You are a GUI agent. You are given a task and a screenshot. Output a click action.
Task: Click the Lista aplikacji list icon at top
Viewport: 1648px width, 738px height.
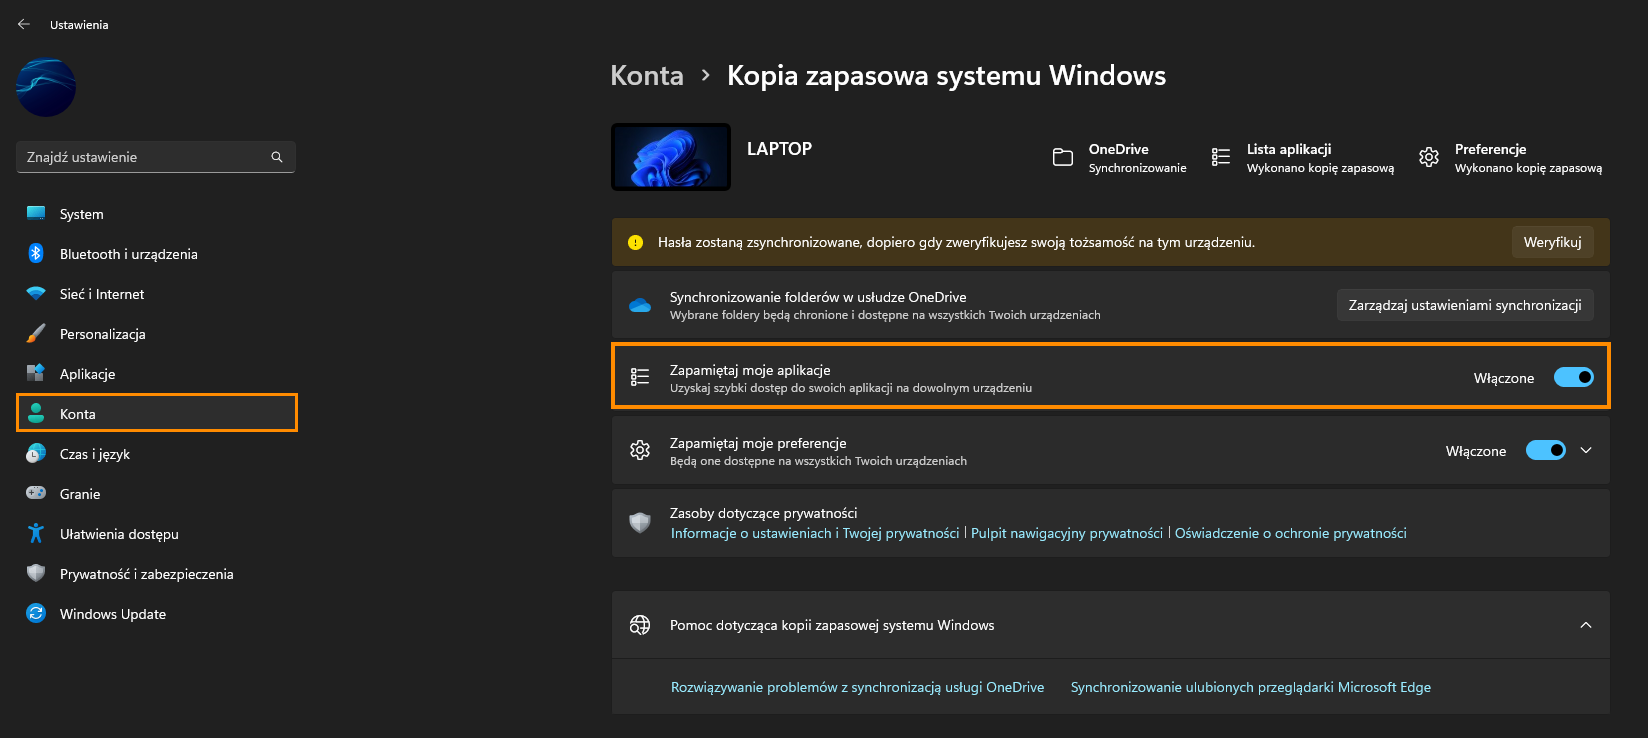[x=1220, y=157]
